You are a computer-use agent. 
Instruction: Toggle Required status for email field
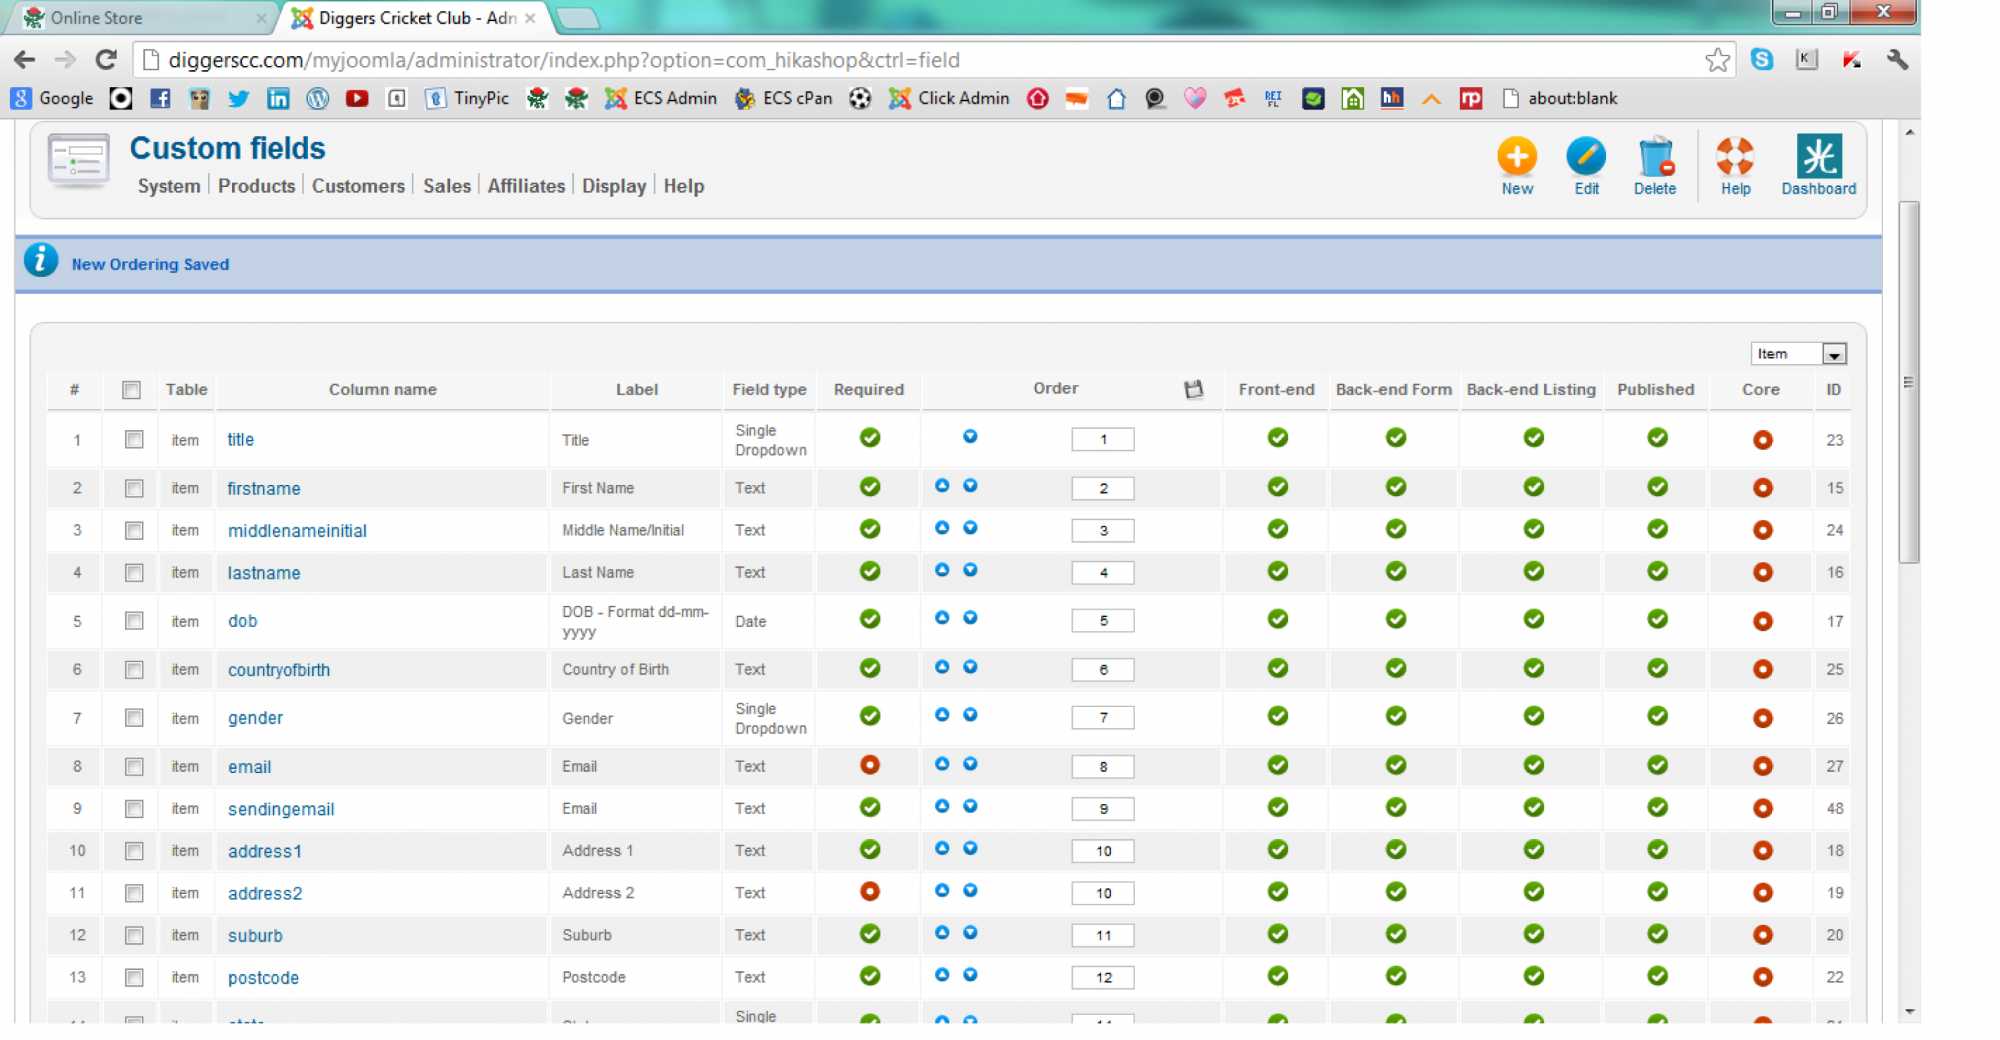click(870, 765)
